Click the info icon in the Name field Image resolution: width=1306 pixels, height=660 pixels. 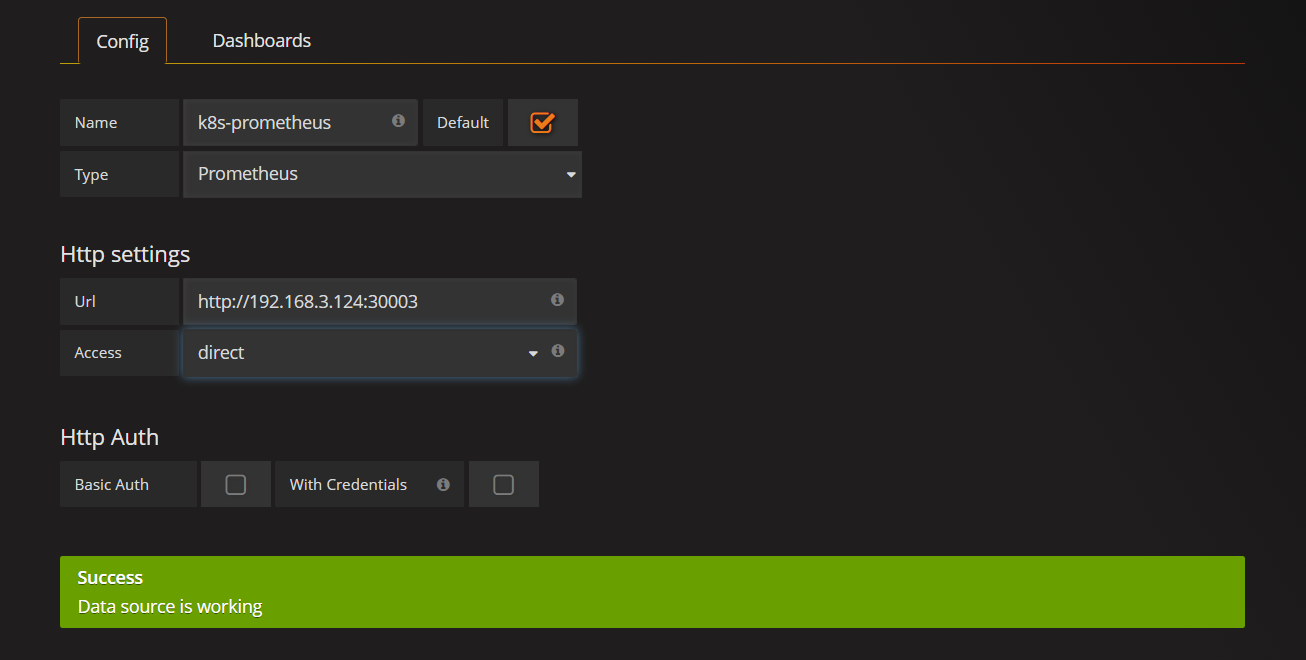pos(398,121)
